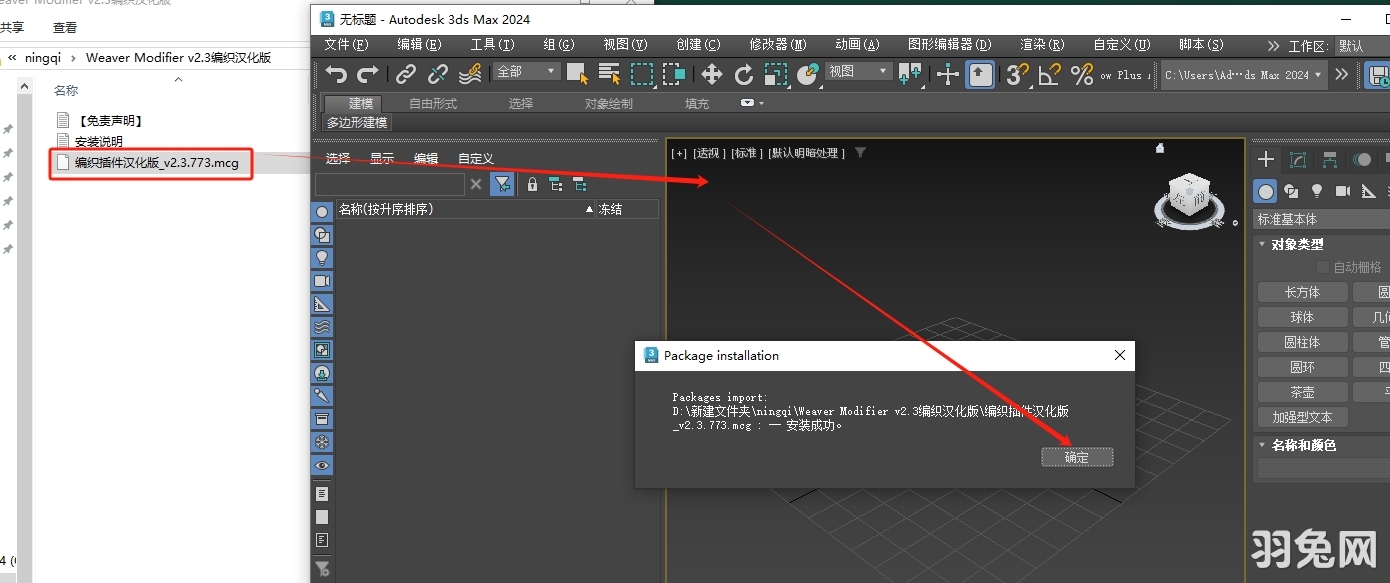
Task: Collapse the 对象类型 rollout
Action: pos(1261,243)
